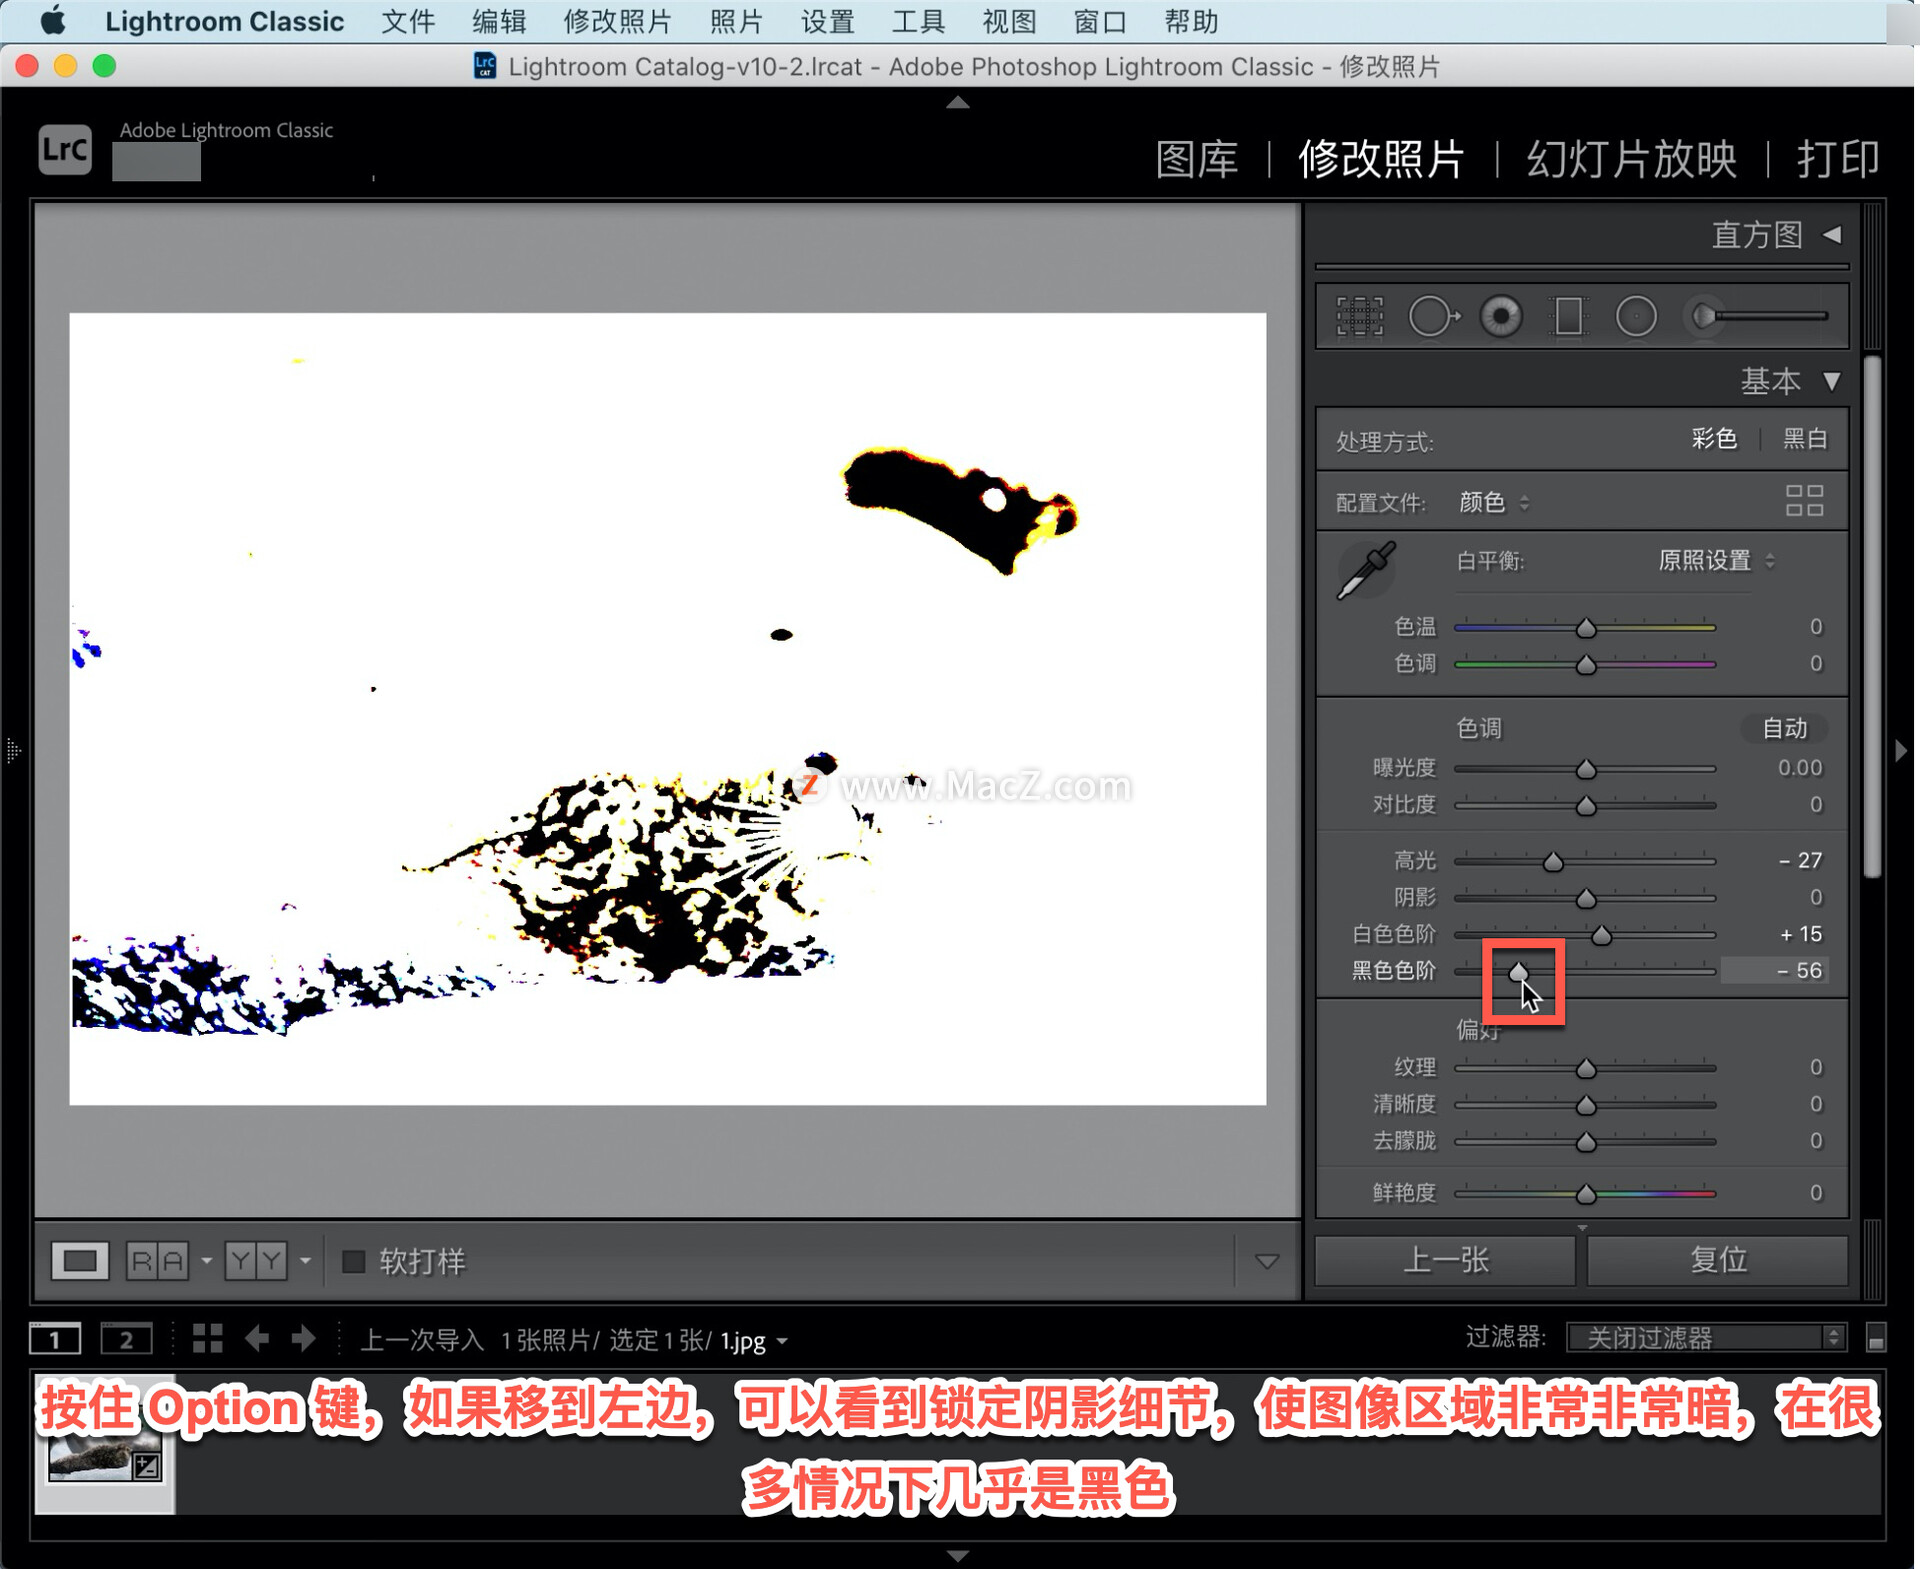Image resolution: width=1920 pixels, height=1569 pixels.
Task: Select main window display 1
Action: coord(54,1341)
